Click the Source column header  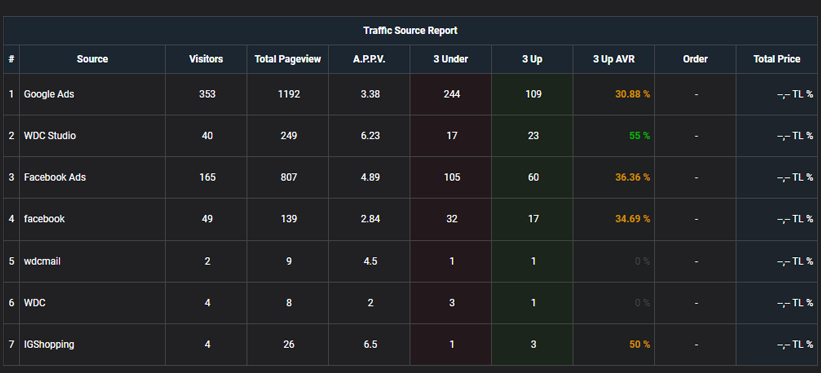(92, 59)
